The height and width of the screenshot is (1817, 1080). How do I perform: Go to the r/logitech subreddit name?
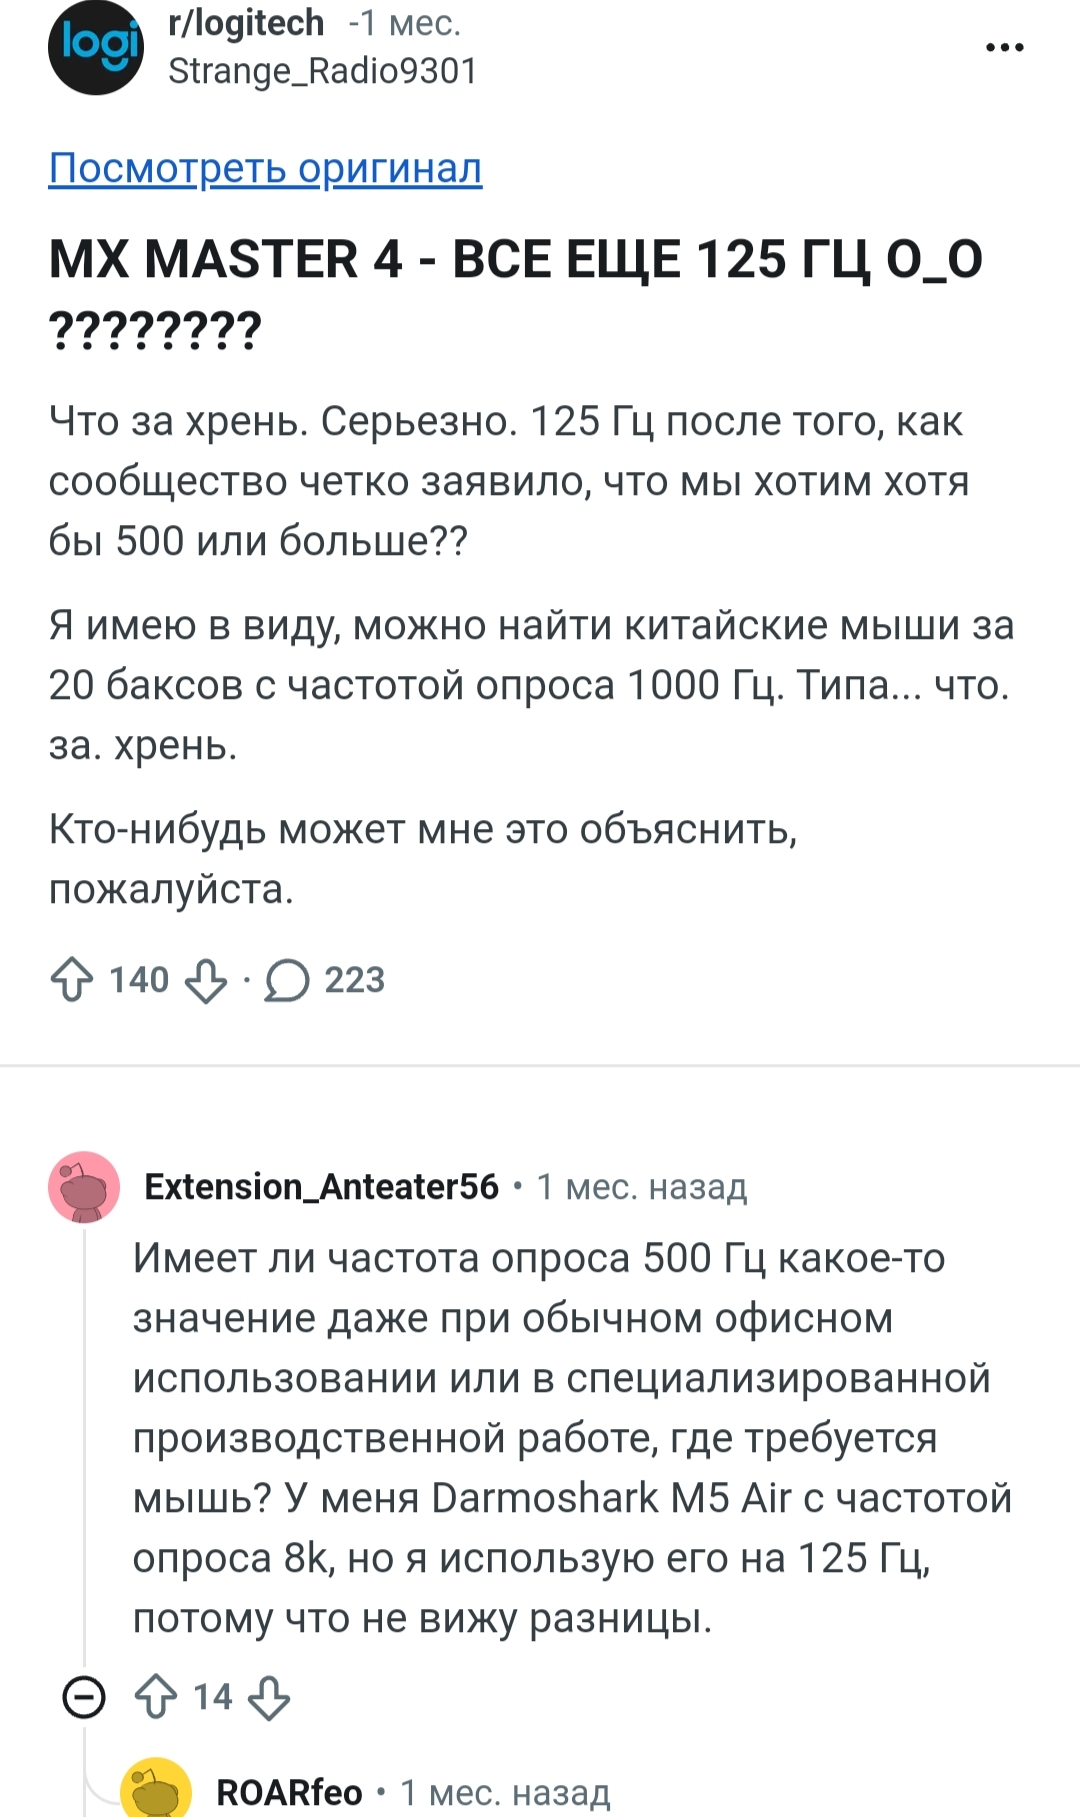[x=246, y=23]
